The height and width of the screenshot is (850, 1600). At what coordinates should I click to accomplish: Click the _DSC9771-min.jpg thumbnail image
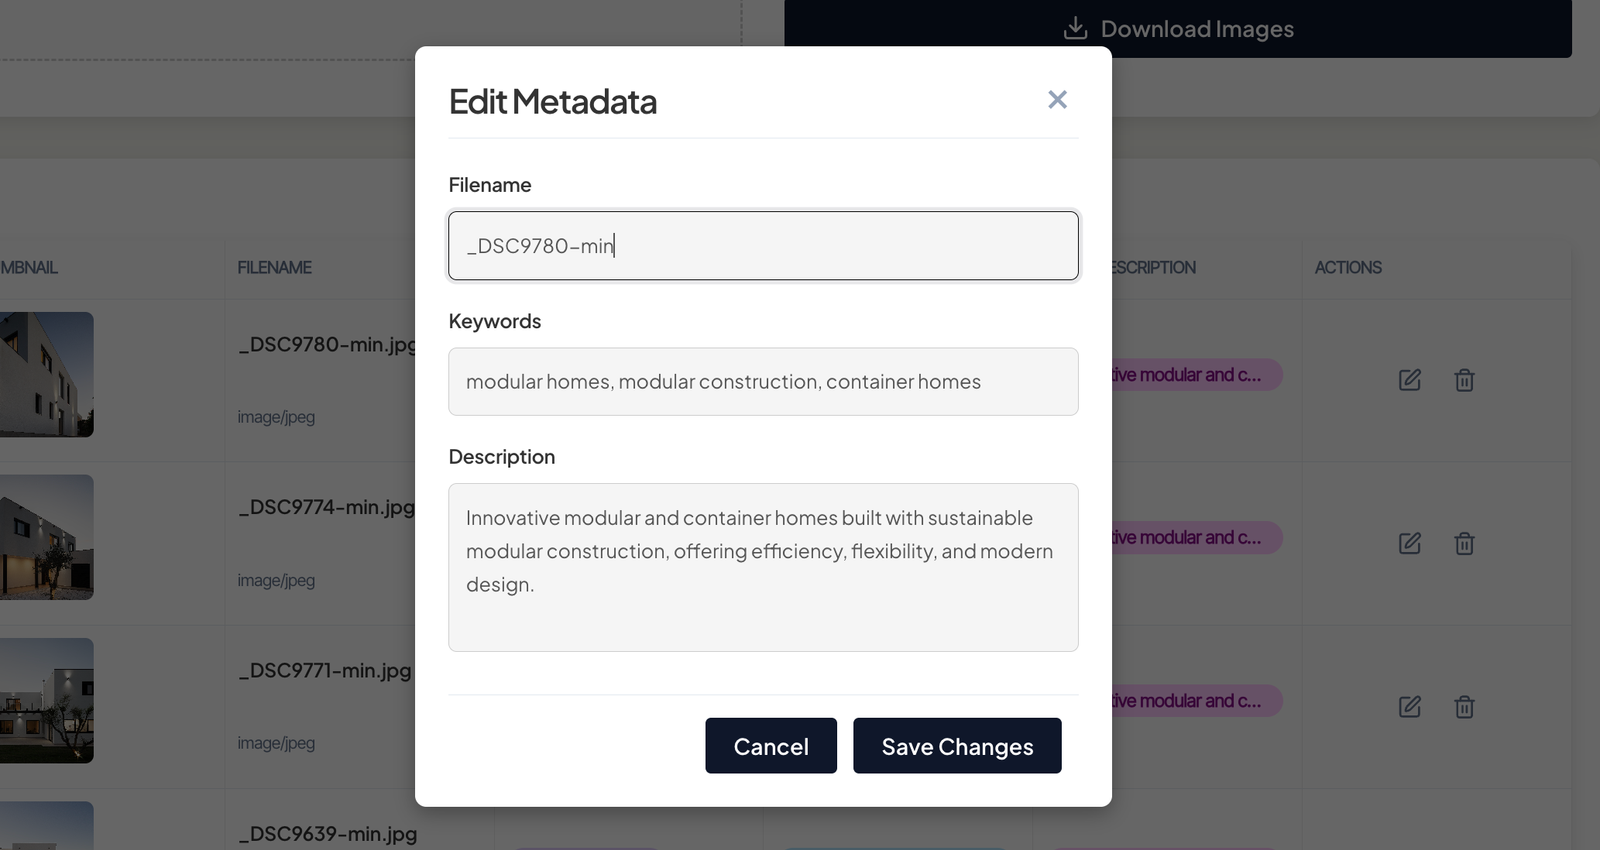pyautogui.click(x=46, y=701)
